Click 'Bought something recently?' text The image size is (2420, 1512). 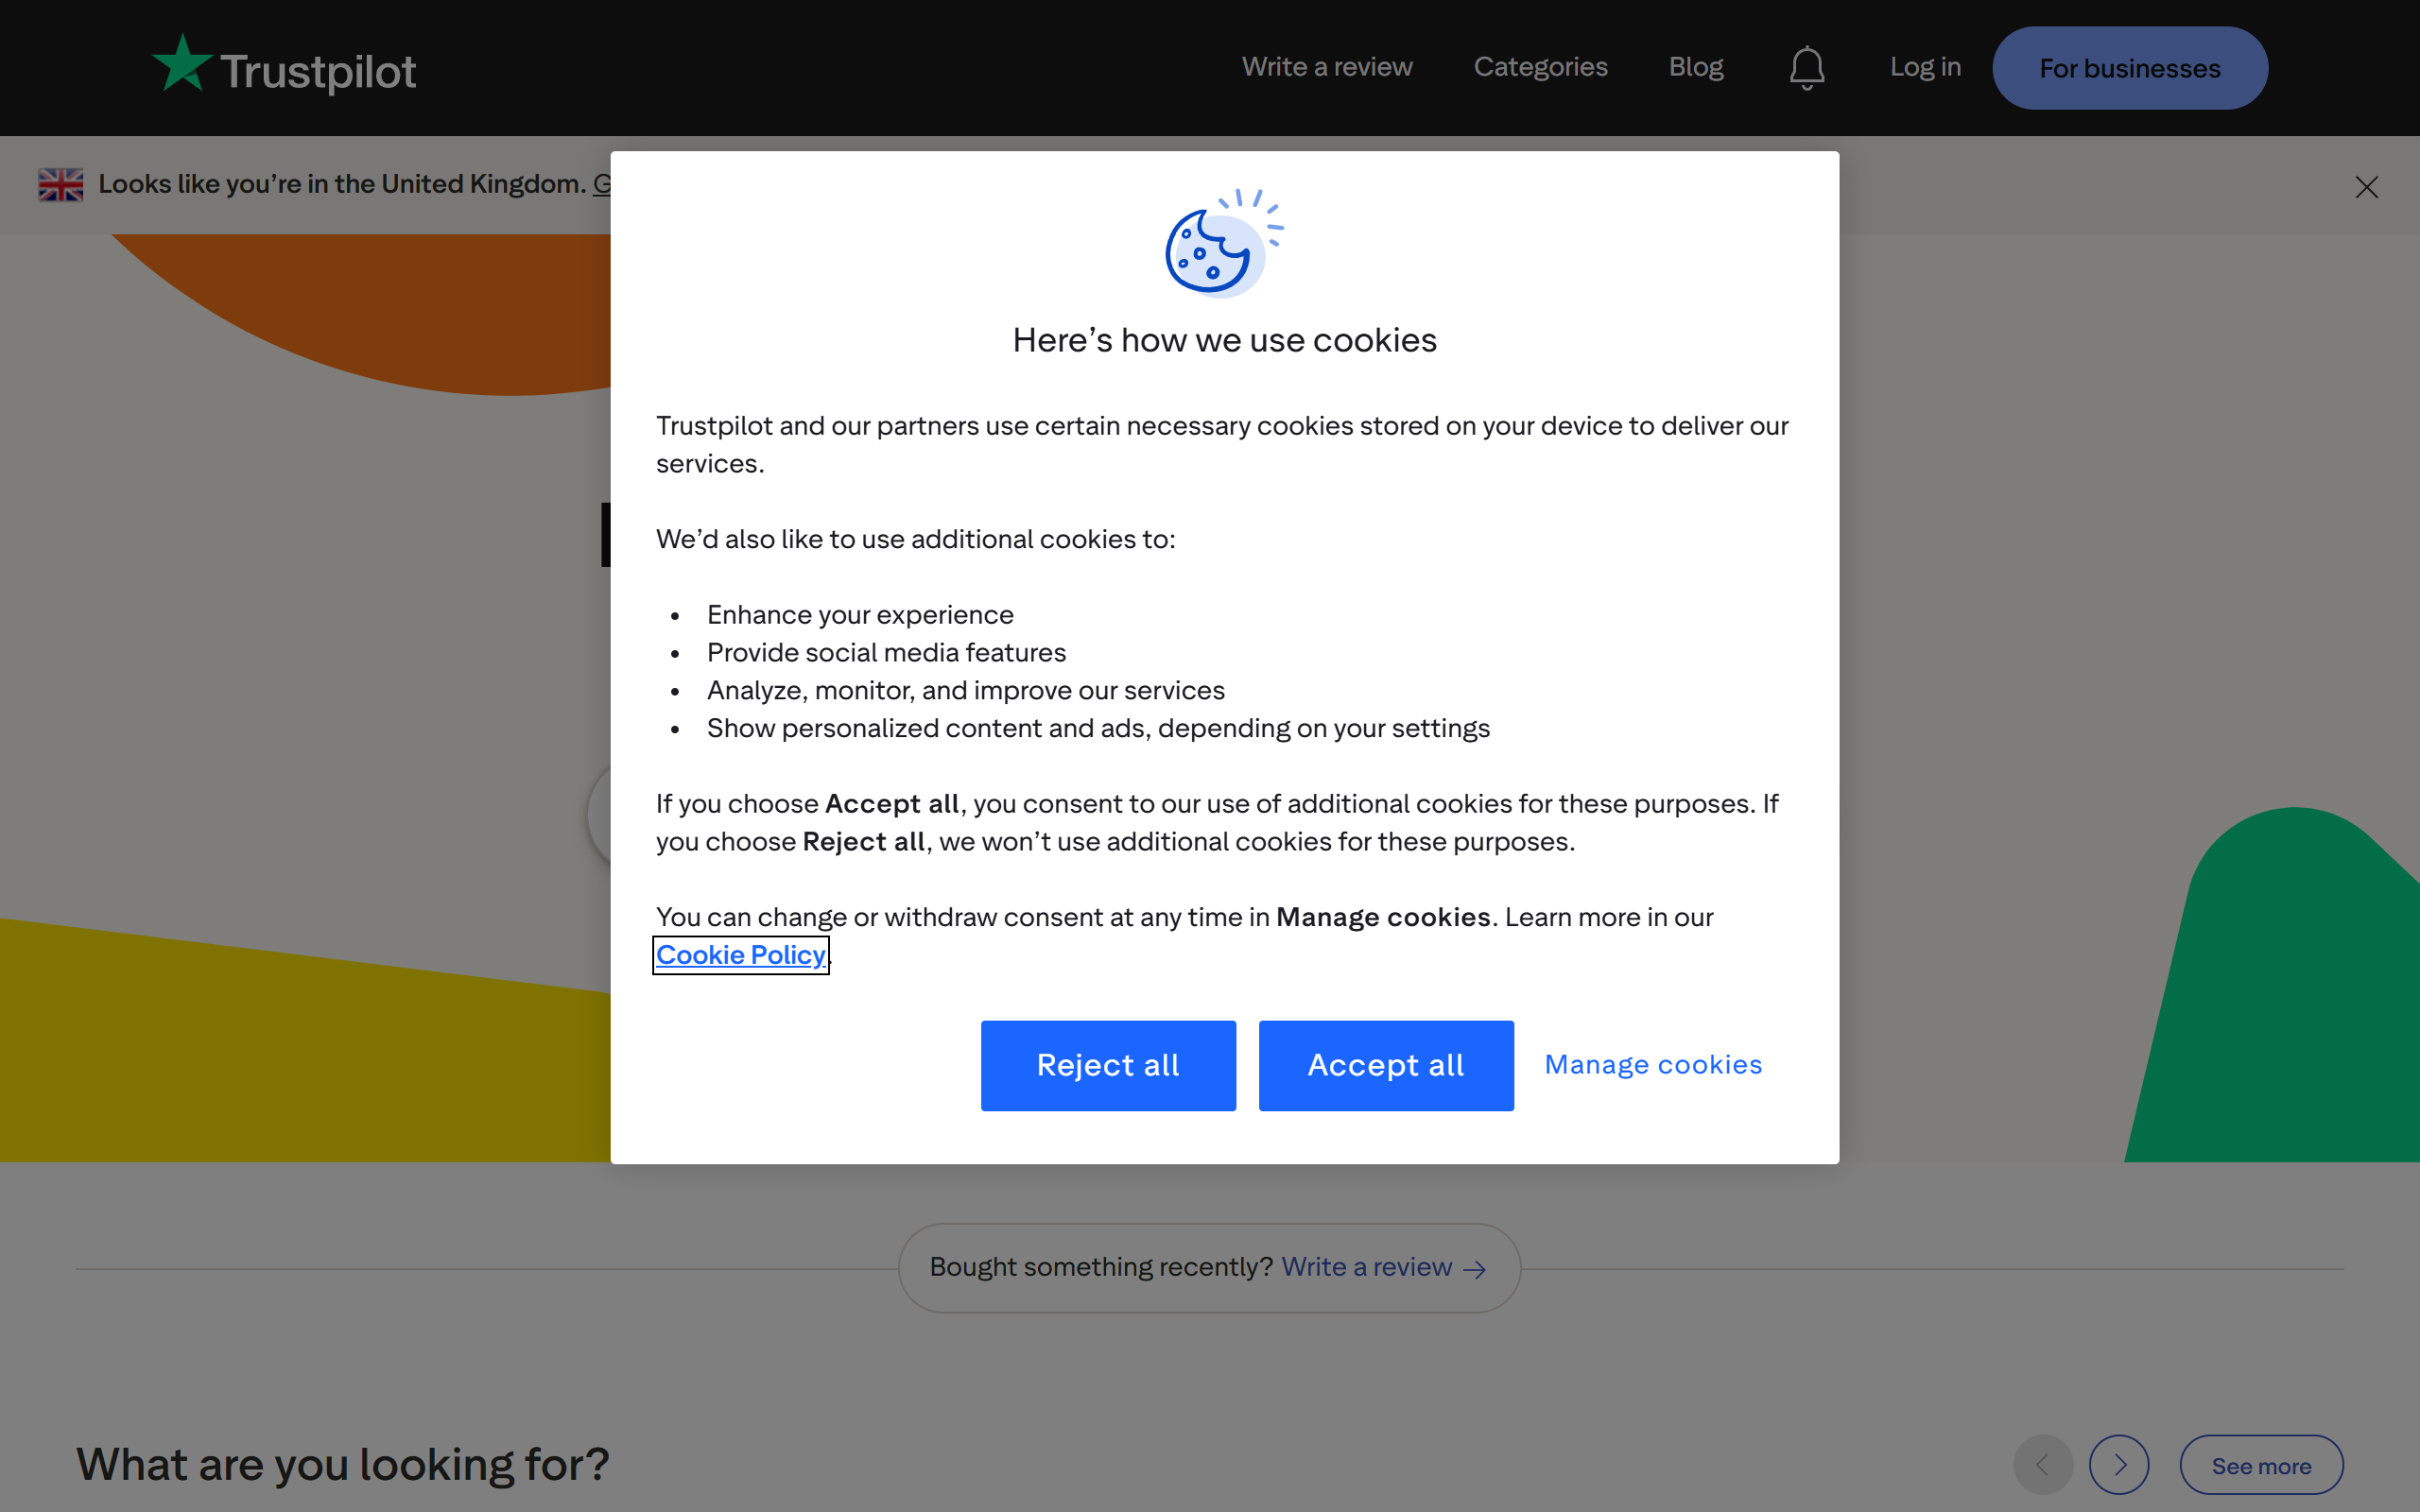1101,1267
